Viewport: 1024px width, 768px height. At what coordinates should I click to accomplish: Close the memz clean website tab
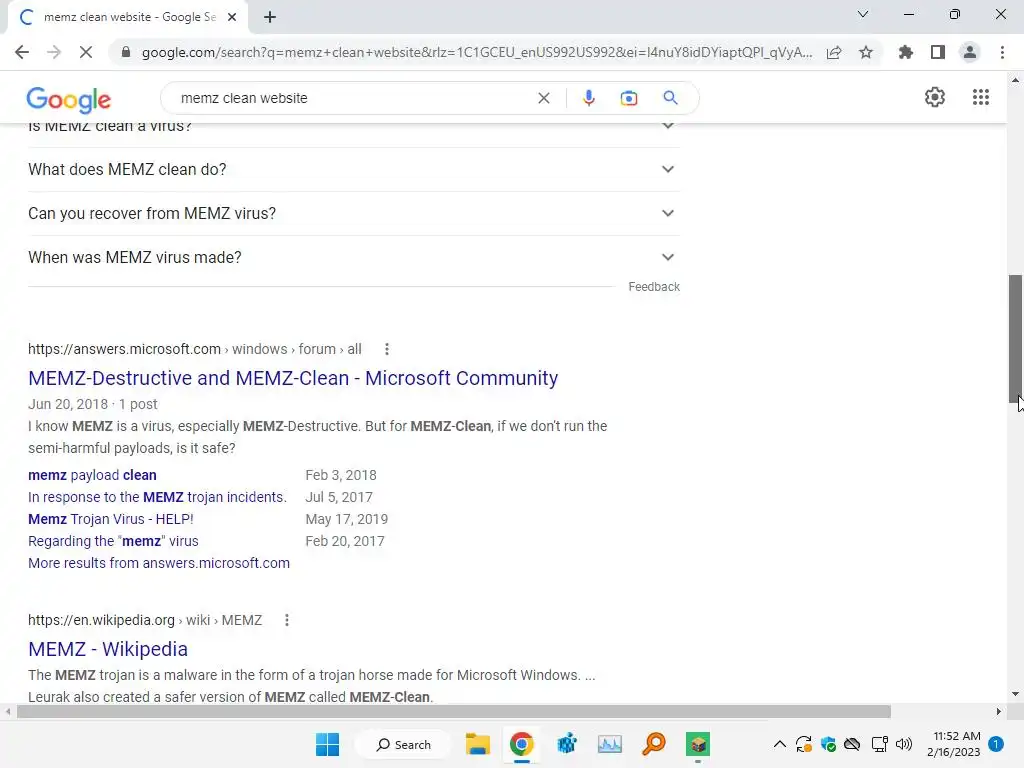click(x=232, y=17)
